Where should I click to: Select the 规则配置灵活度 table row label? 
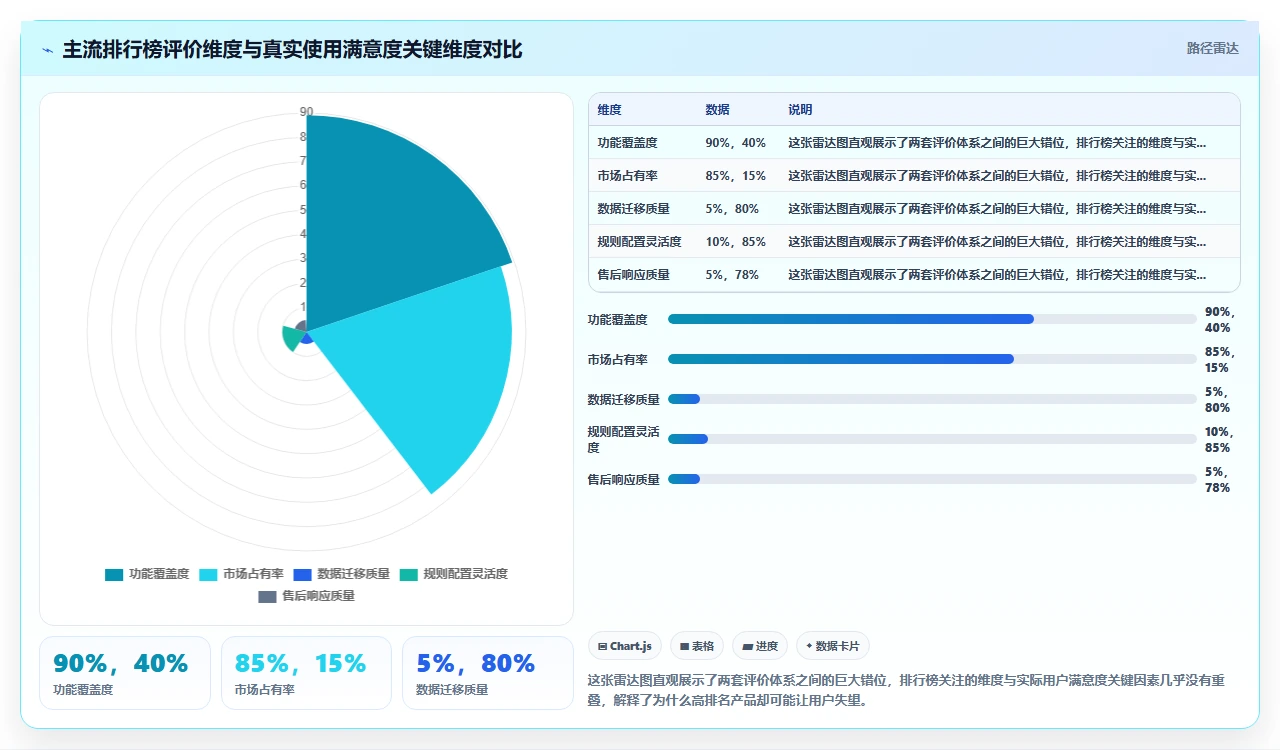639,242
